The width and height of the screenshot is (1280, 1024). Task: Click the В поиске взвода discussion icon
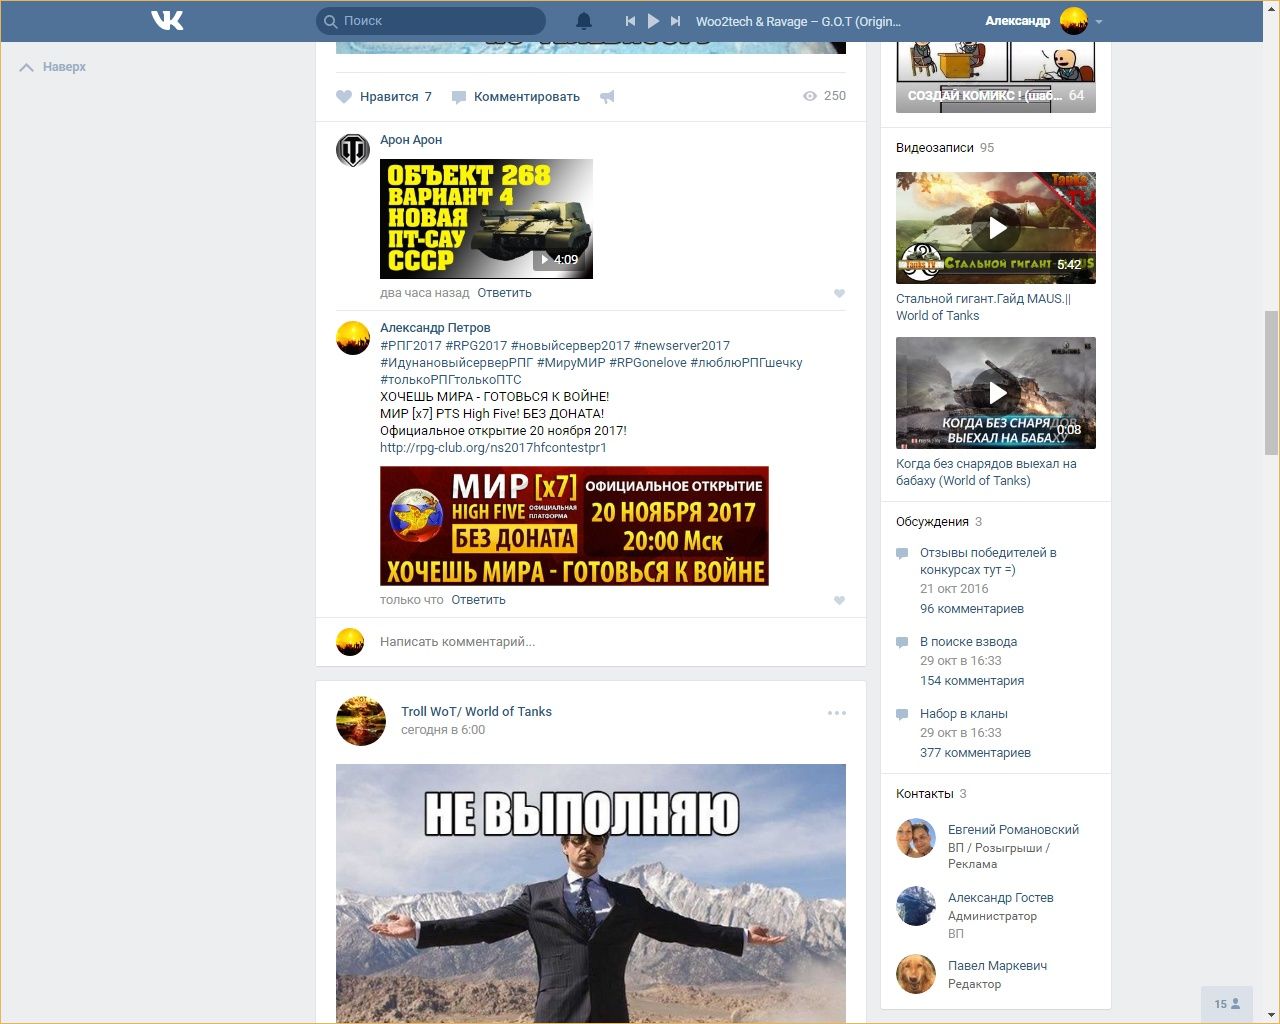coord(902,642)
